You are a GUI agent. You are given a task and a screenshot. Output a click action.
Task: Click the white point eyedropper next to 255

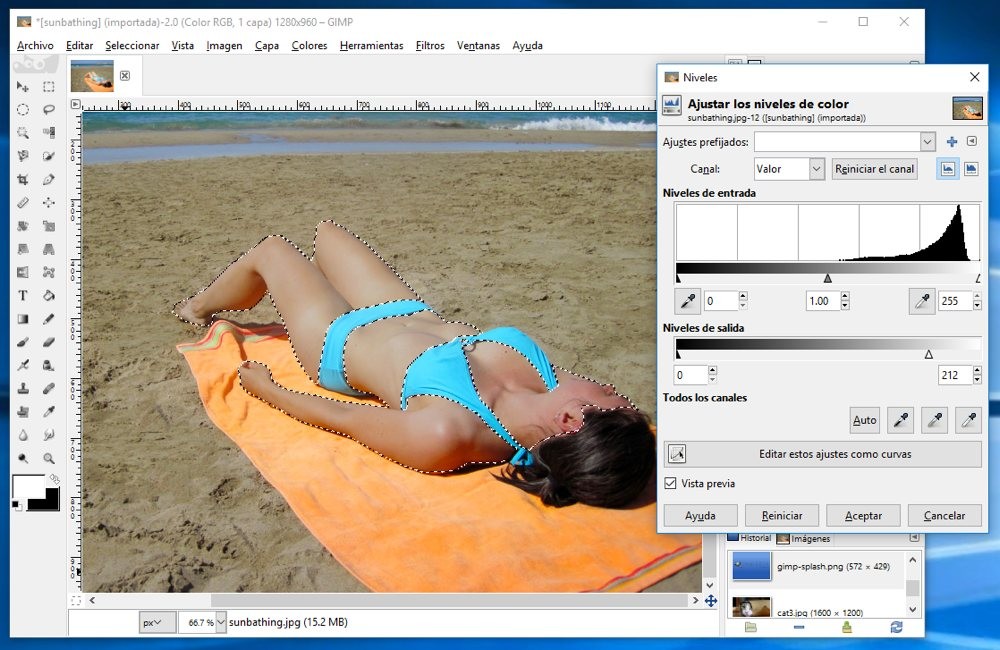(x=921, y=301)
